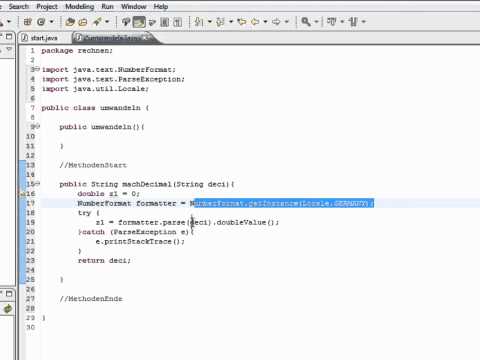The image size is (480, 360).
Task: Click the Previous Annotation up-arrow icon
Action: click(220, 22)
